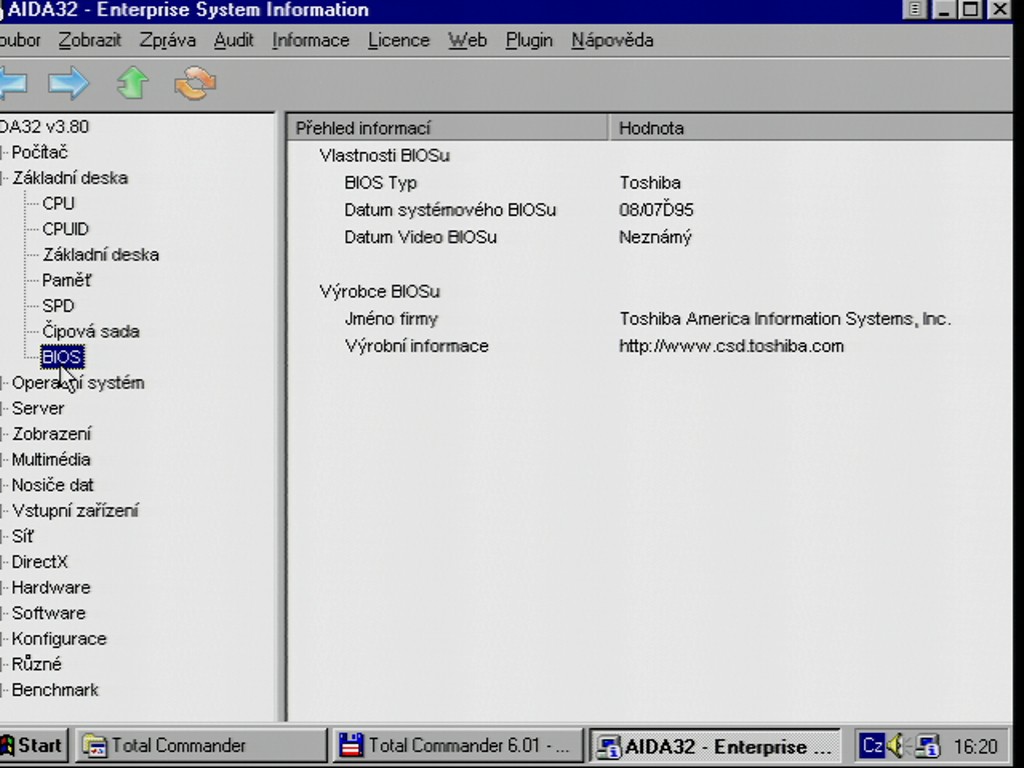The image size is (1024, 768).
Task: Open the Zobrazit menu
Action: 89,40
